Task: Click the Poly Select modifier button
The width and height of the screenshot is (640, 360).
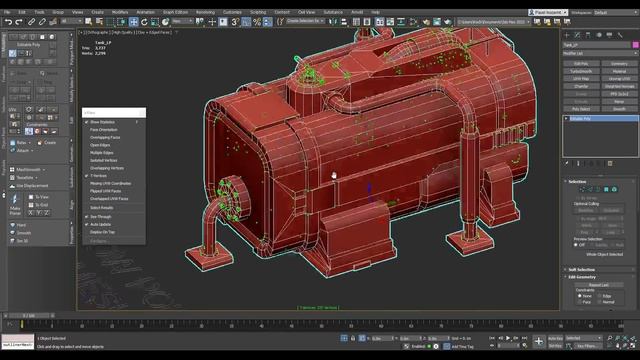Action: 581,109
